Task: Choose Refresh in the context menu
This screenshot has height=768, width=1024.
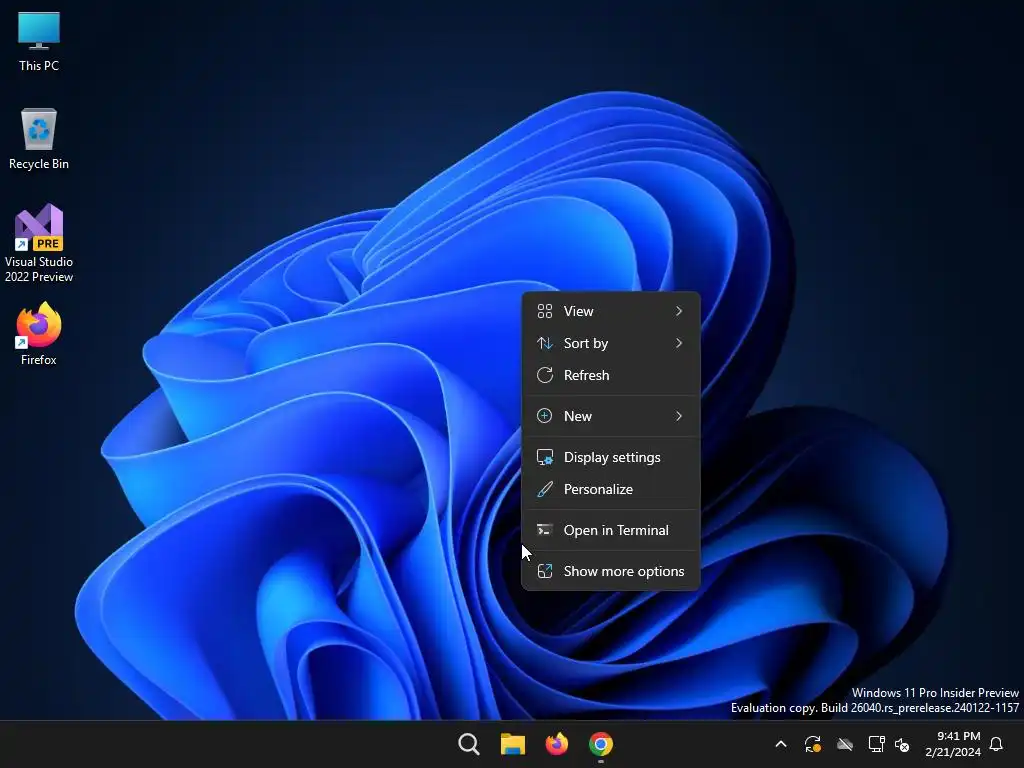Action: 611,375
